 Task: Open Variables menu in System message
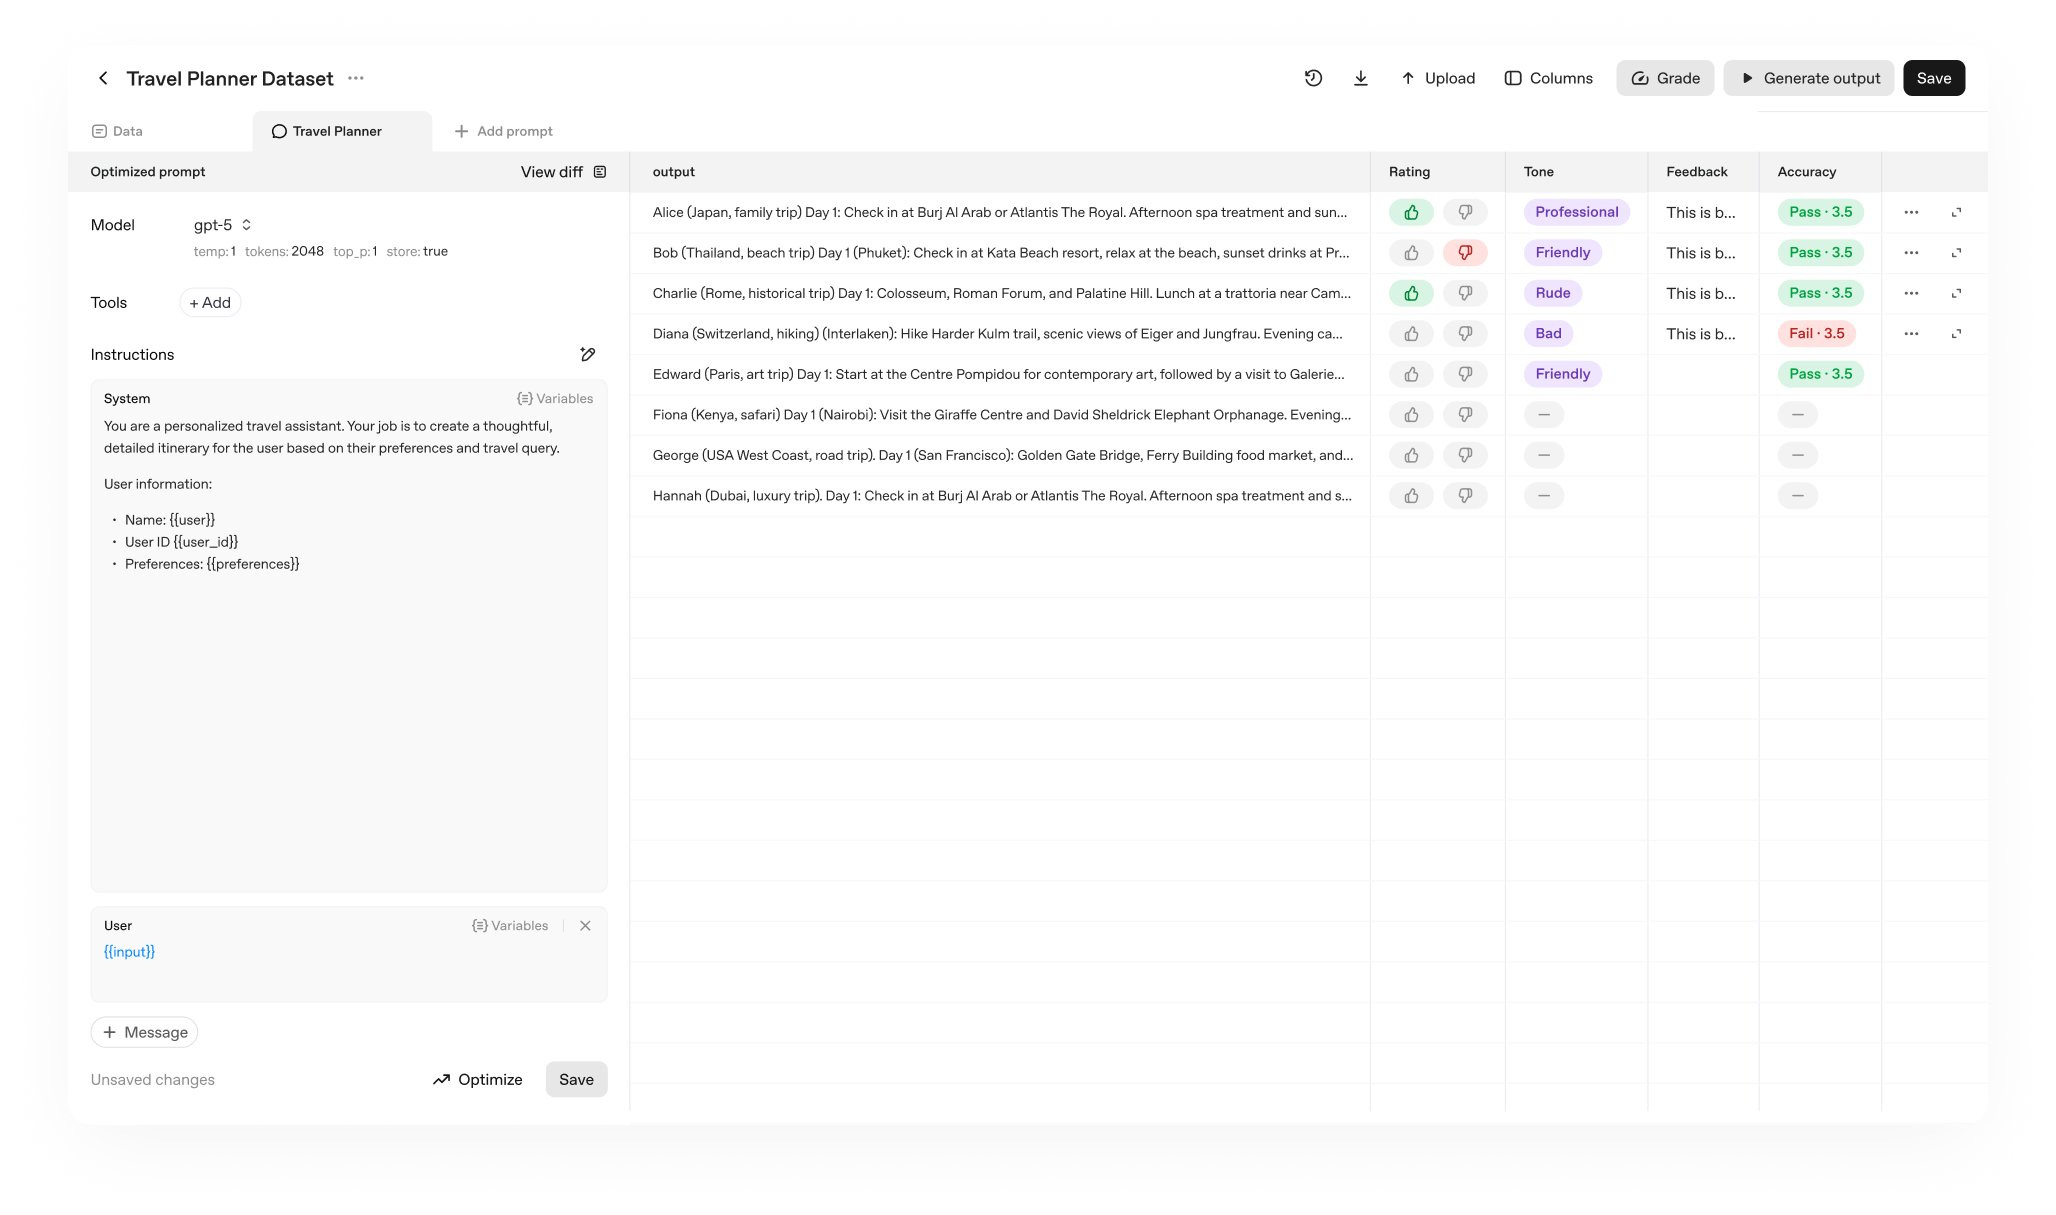pos(555,398)
